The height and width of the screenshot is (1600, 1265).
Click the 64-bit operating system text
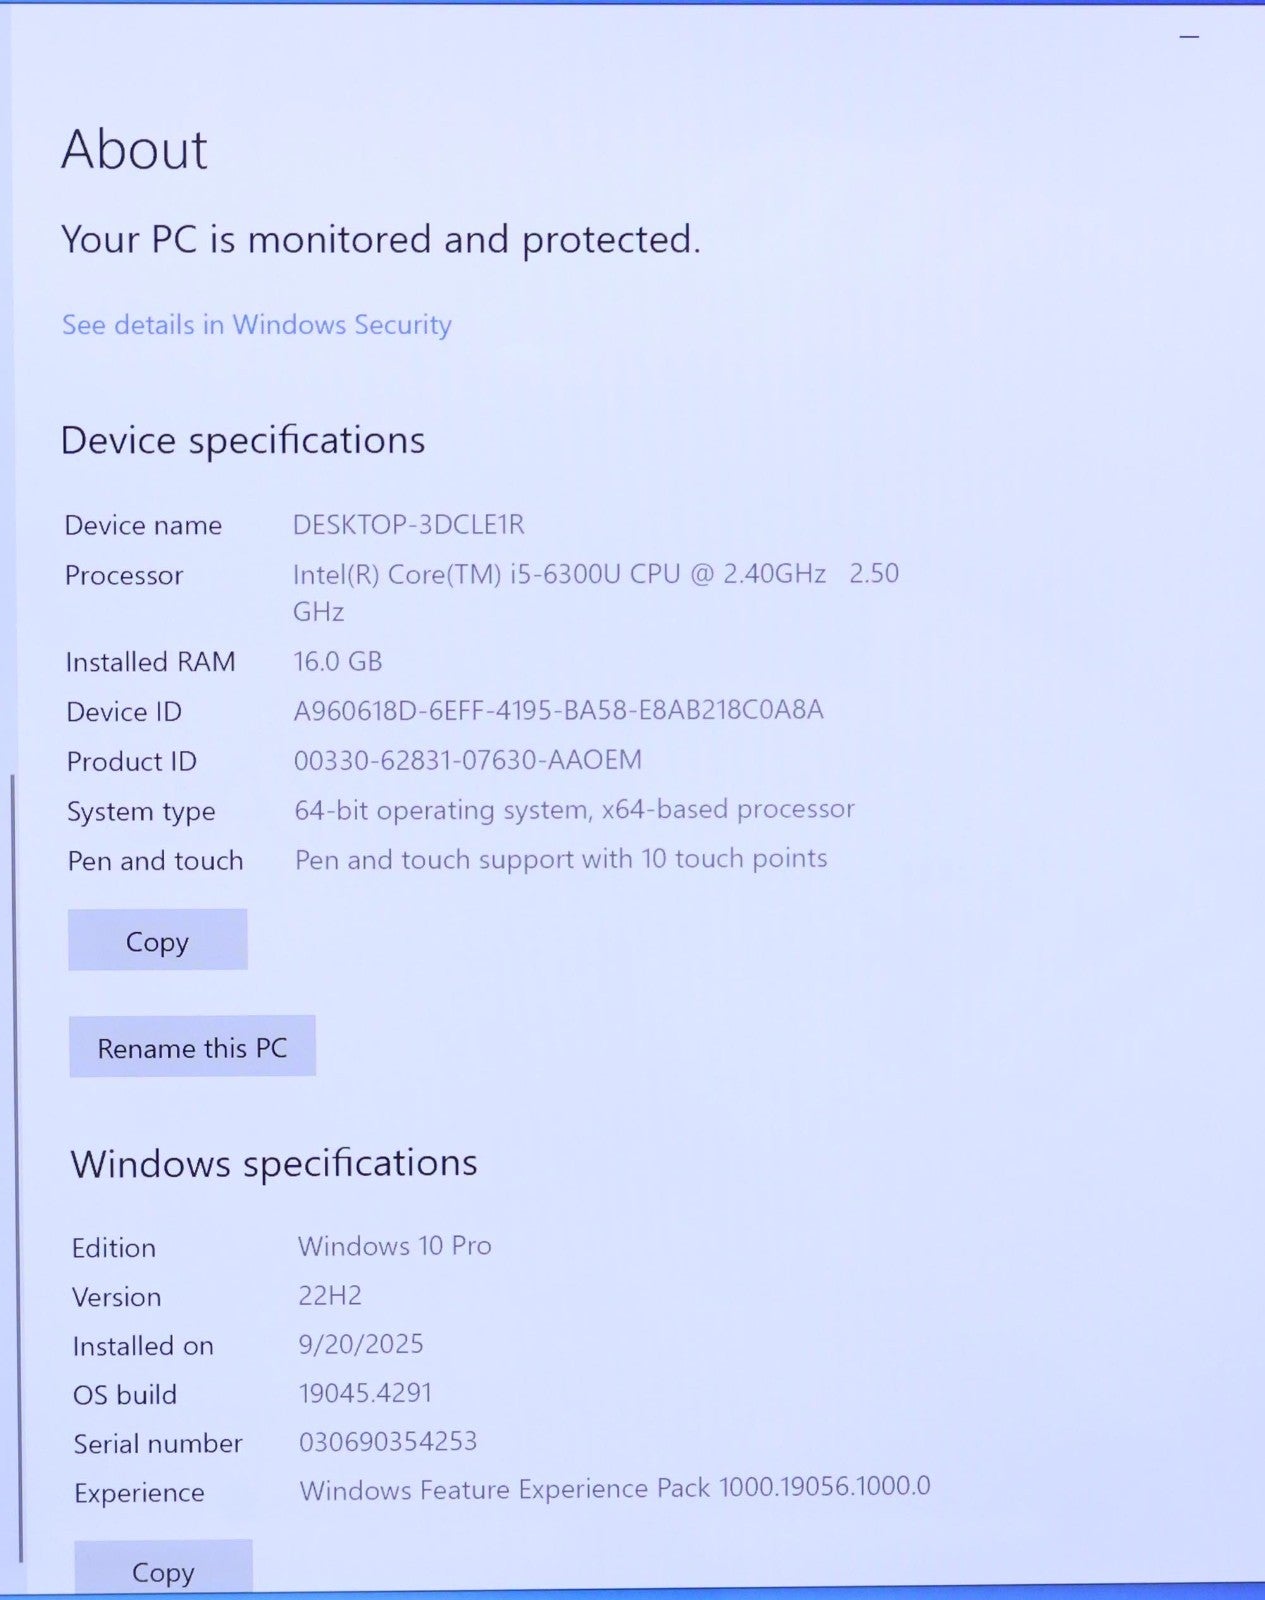574,809
